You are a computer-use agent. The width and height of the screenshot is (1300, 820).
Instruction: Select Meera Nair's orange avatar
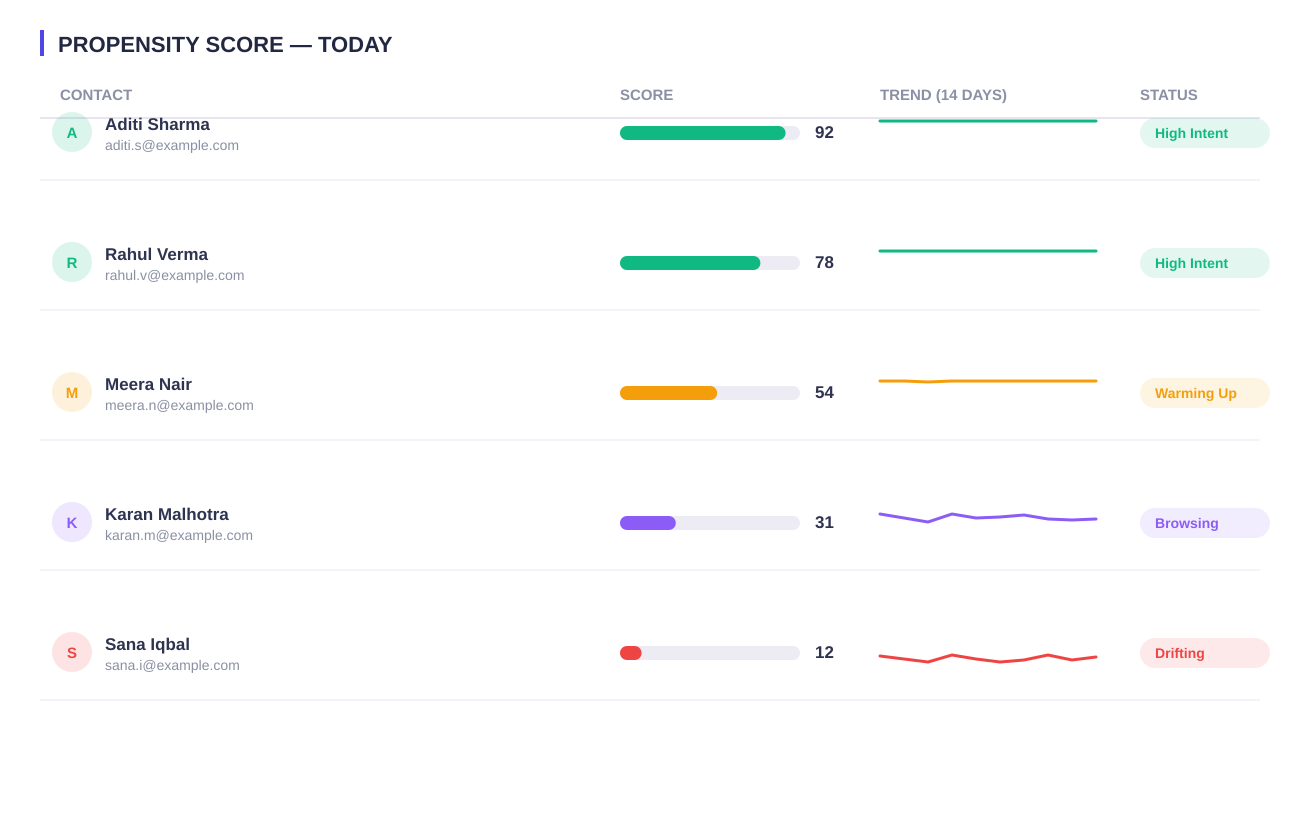(72, 392)
